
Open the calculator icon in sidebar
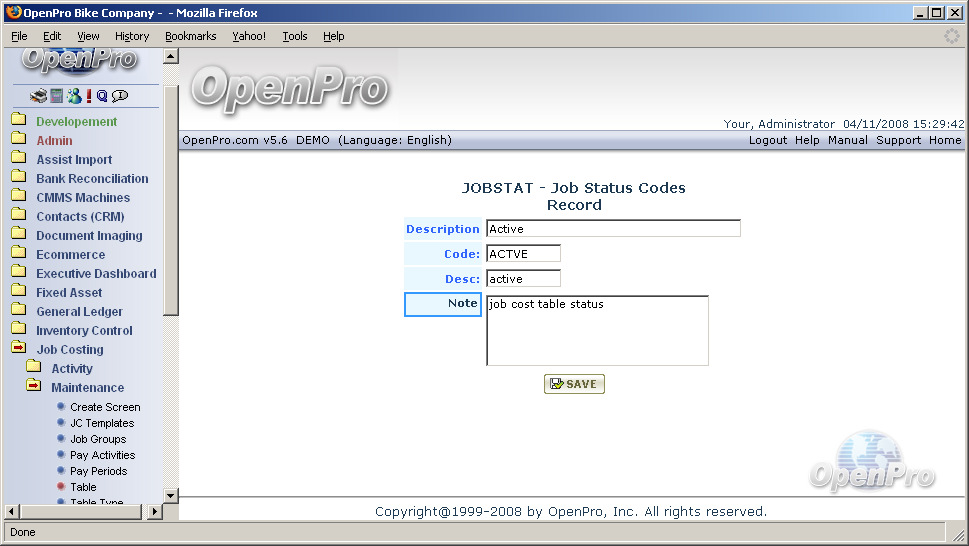pos(57,96)
